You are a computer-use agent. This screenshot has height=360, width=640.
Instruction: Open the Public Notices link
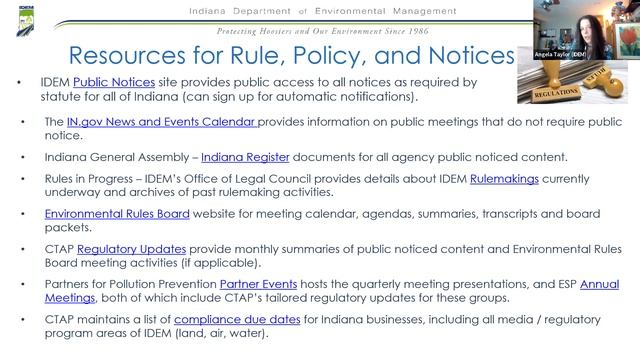click(114, 82)
